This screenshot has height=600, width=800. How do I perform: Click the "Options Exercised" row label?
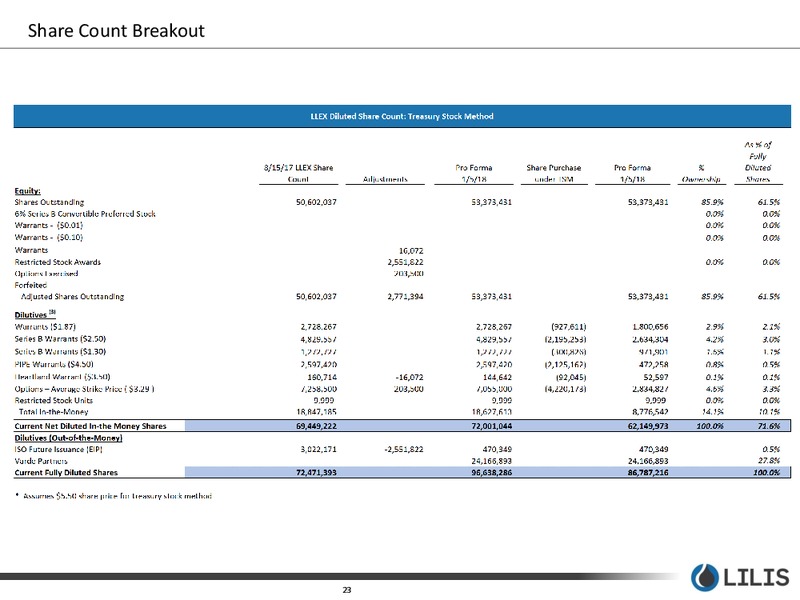click(46, 273)
